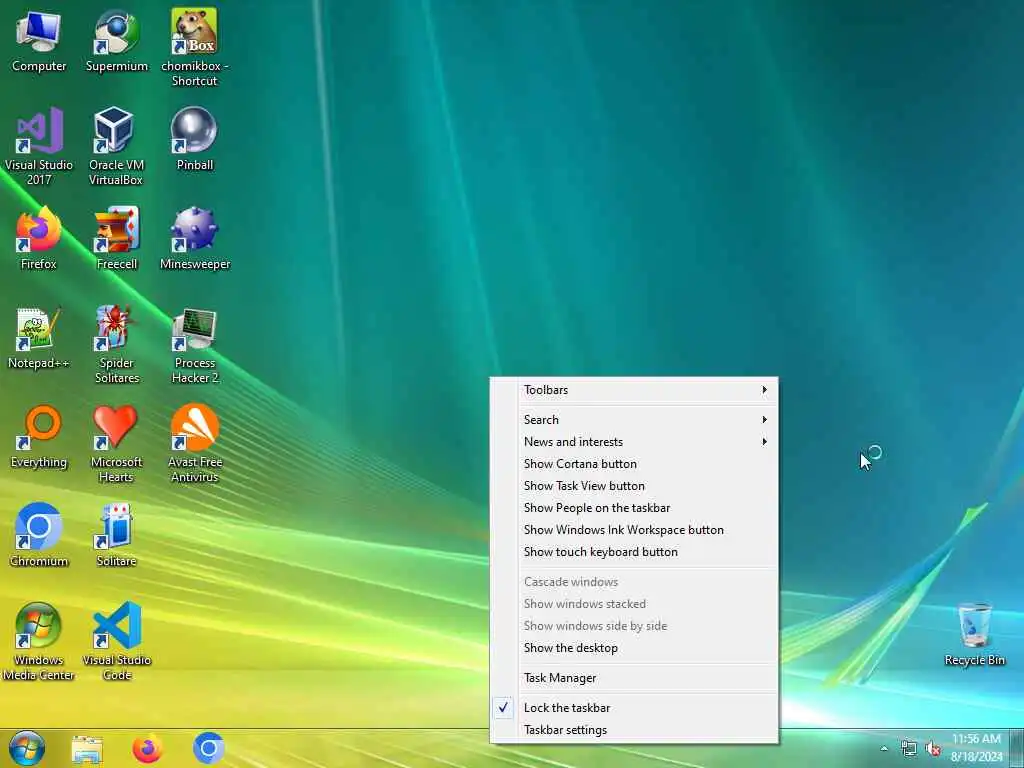
Task: Toggle Show Cortana button
Action: [634, 464]
